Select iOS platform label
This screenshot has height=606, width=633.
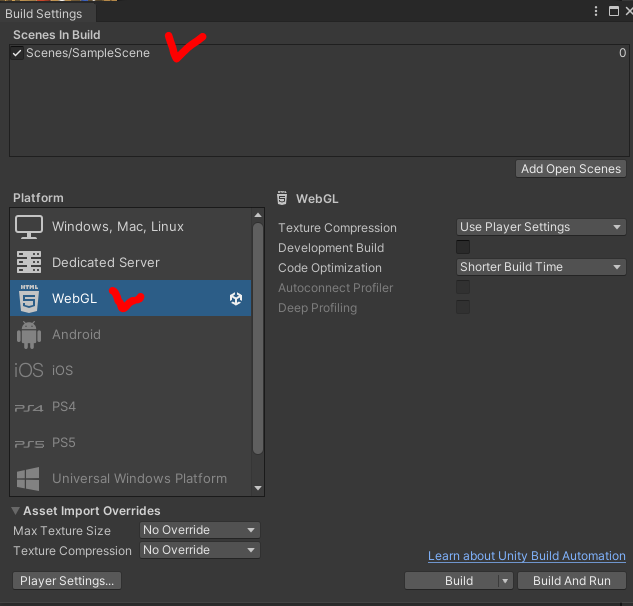pyautogui.click(x=63, y=370)
